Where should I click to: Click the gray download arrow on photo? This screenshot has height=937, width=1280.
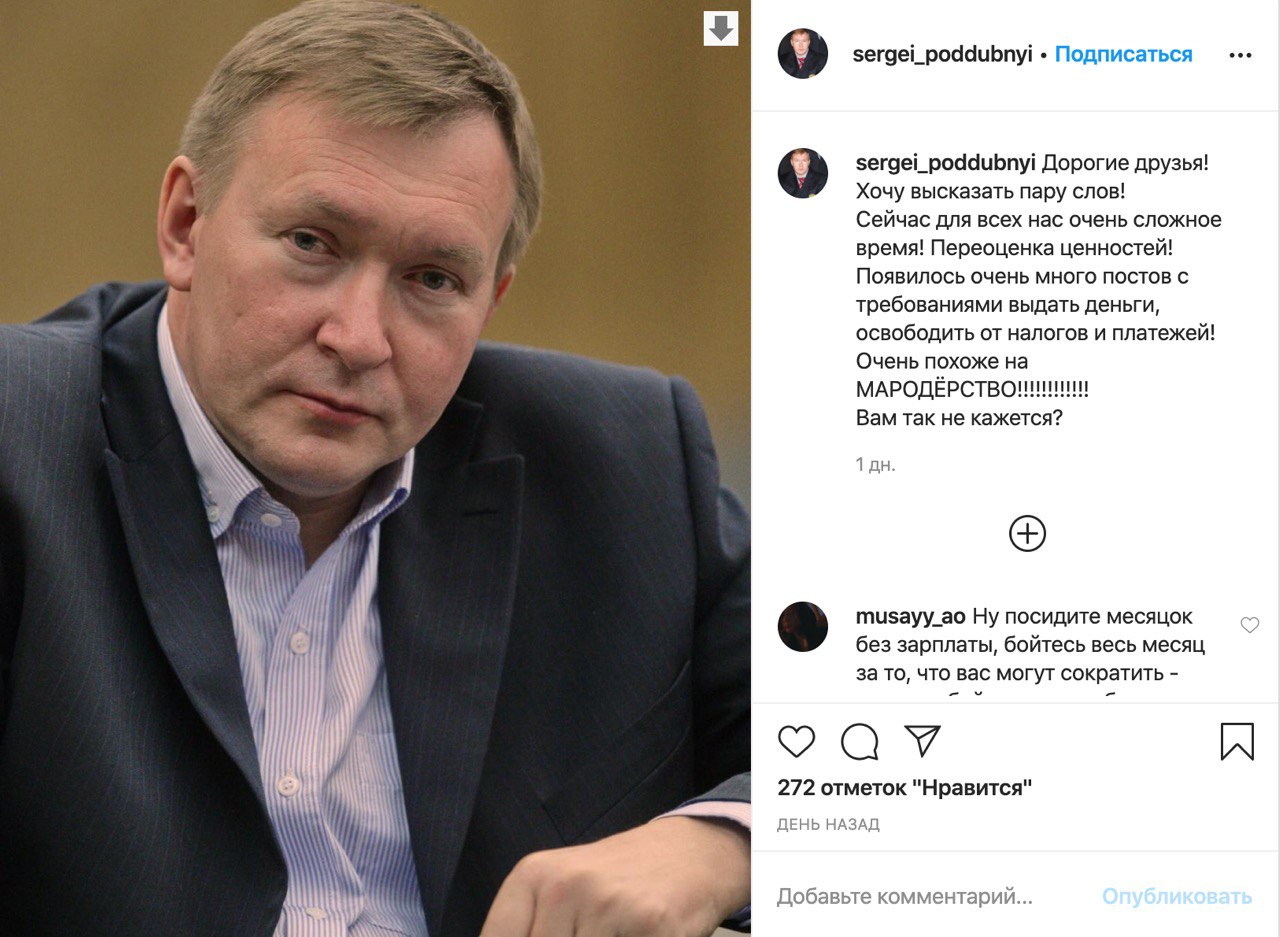click(x=721, y=29)
